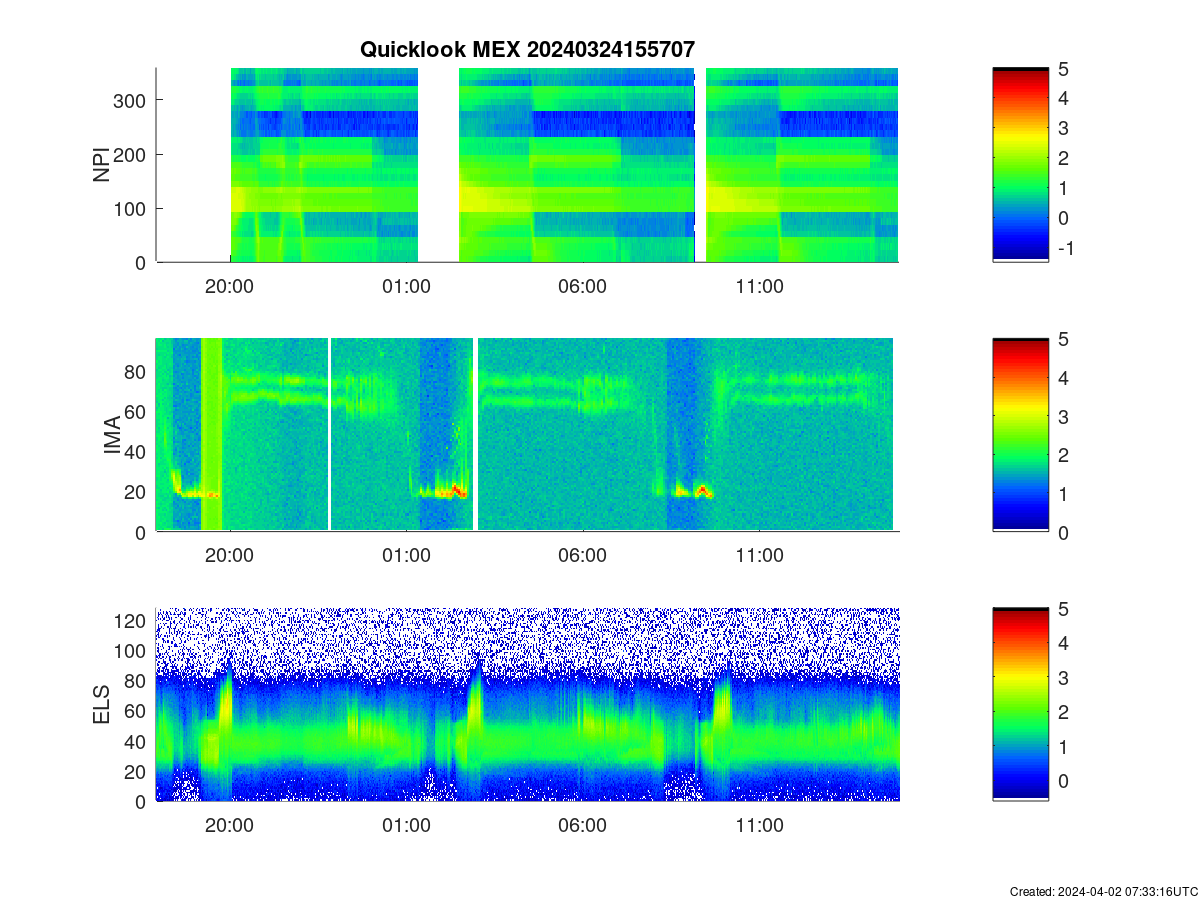
Task: Click the NPI spectrogram plot area
Action: [x=527, y=165]
